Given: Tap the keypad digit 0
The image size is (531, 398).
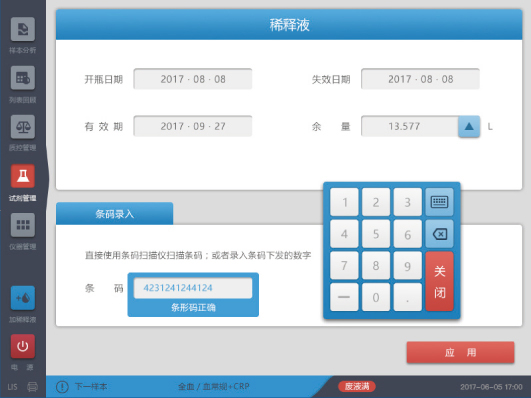Looking at the screenshot, I should click(x=376, y=297).
